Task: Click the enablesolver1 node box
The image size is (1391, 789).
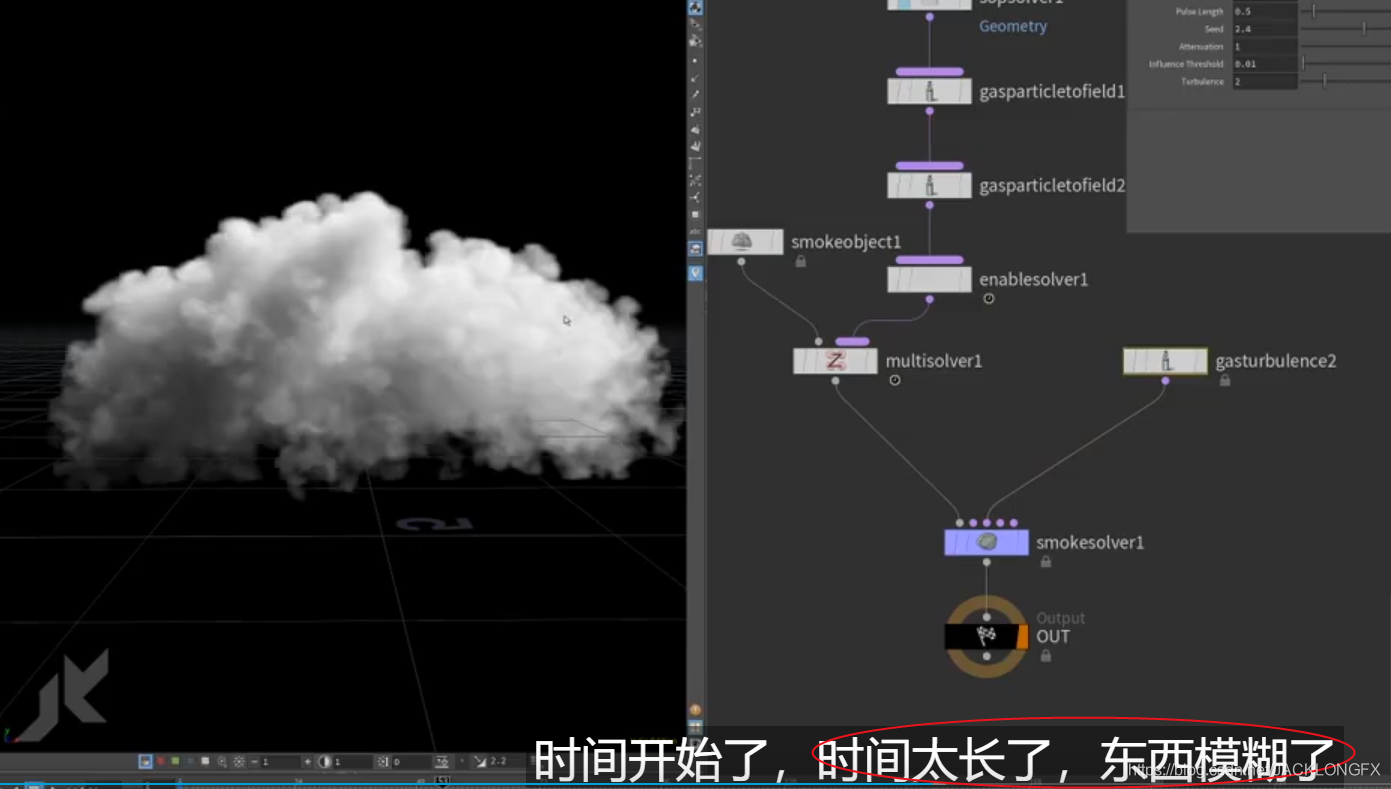Action: coord(929,280)
